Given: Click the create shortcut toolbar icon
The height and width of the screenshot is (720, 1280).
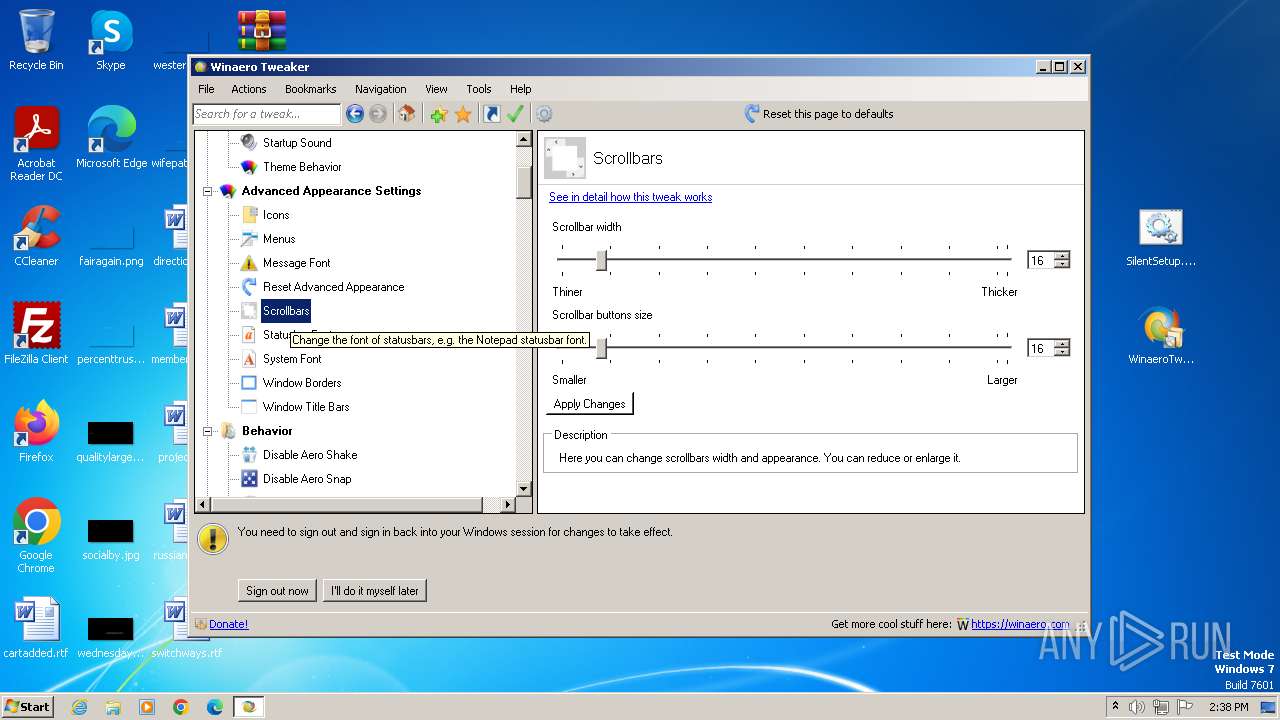Looking at the screenshot, I should 491,114.
